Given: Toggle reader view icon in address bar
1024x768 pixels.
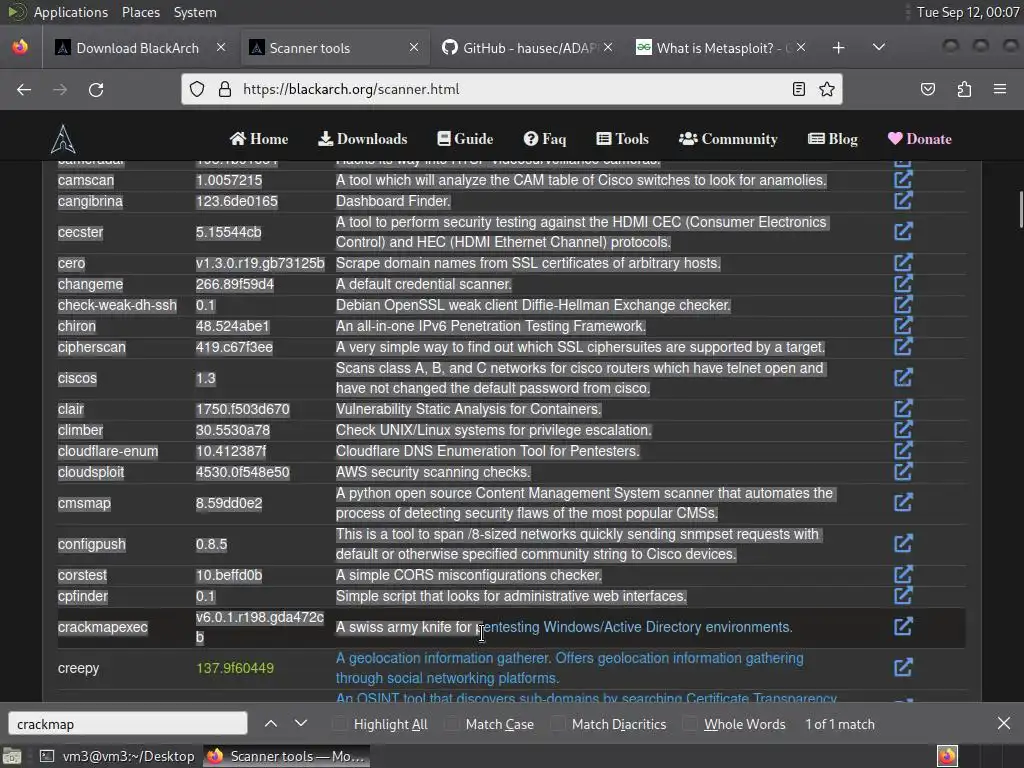Looking at the screenshot, I should 798,89.
